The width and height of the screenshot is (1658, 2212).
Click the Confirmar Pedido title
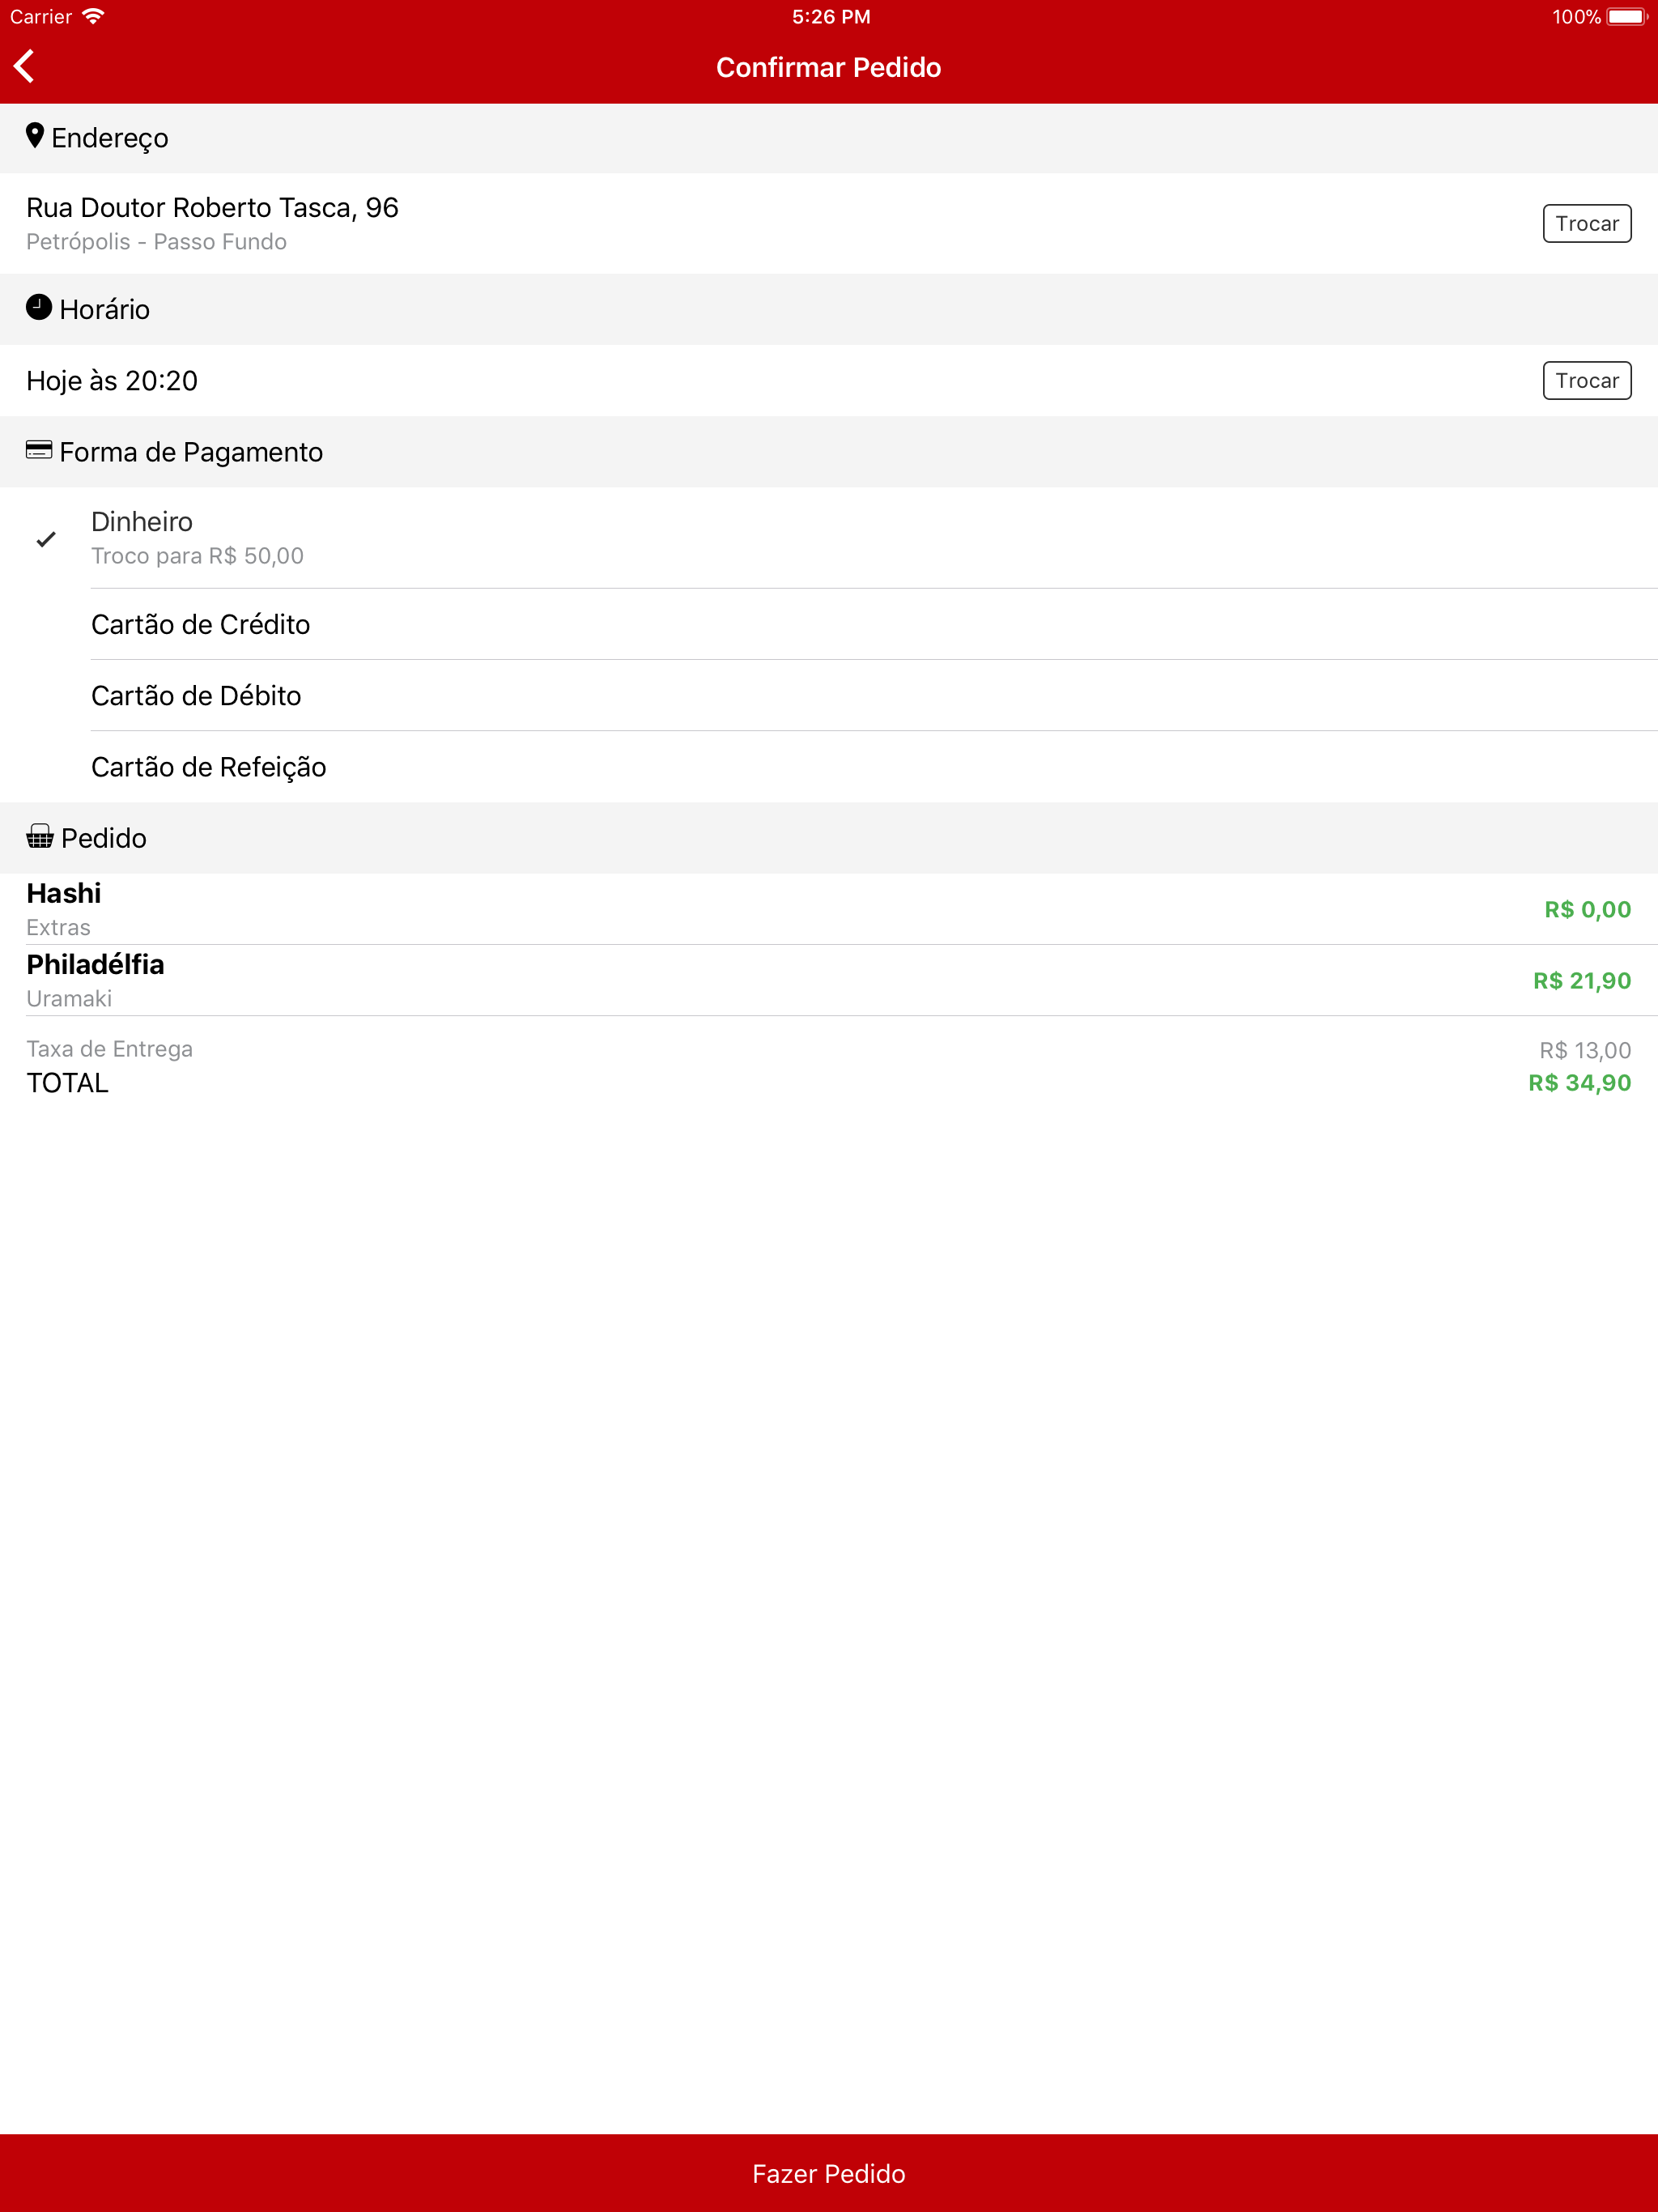pos(829,67)
